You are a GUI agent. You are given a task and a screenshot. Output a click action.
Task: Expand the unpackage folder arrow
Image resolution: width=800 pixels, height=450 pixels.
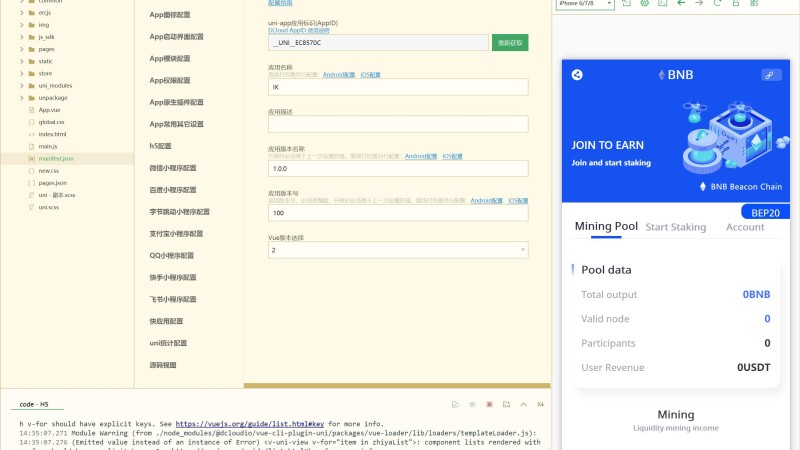[x=21, y=97]
